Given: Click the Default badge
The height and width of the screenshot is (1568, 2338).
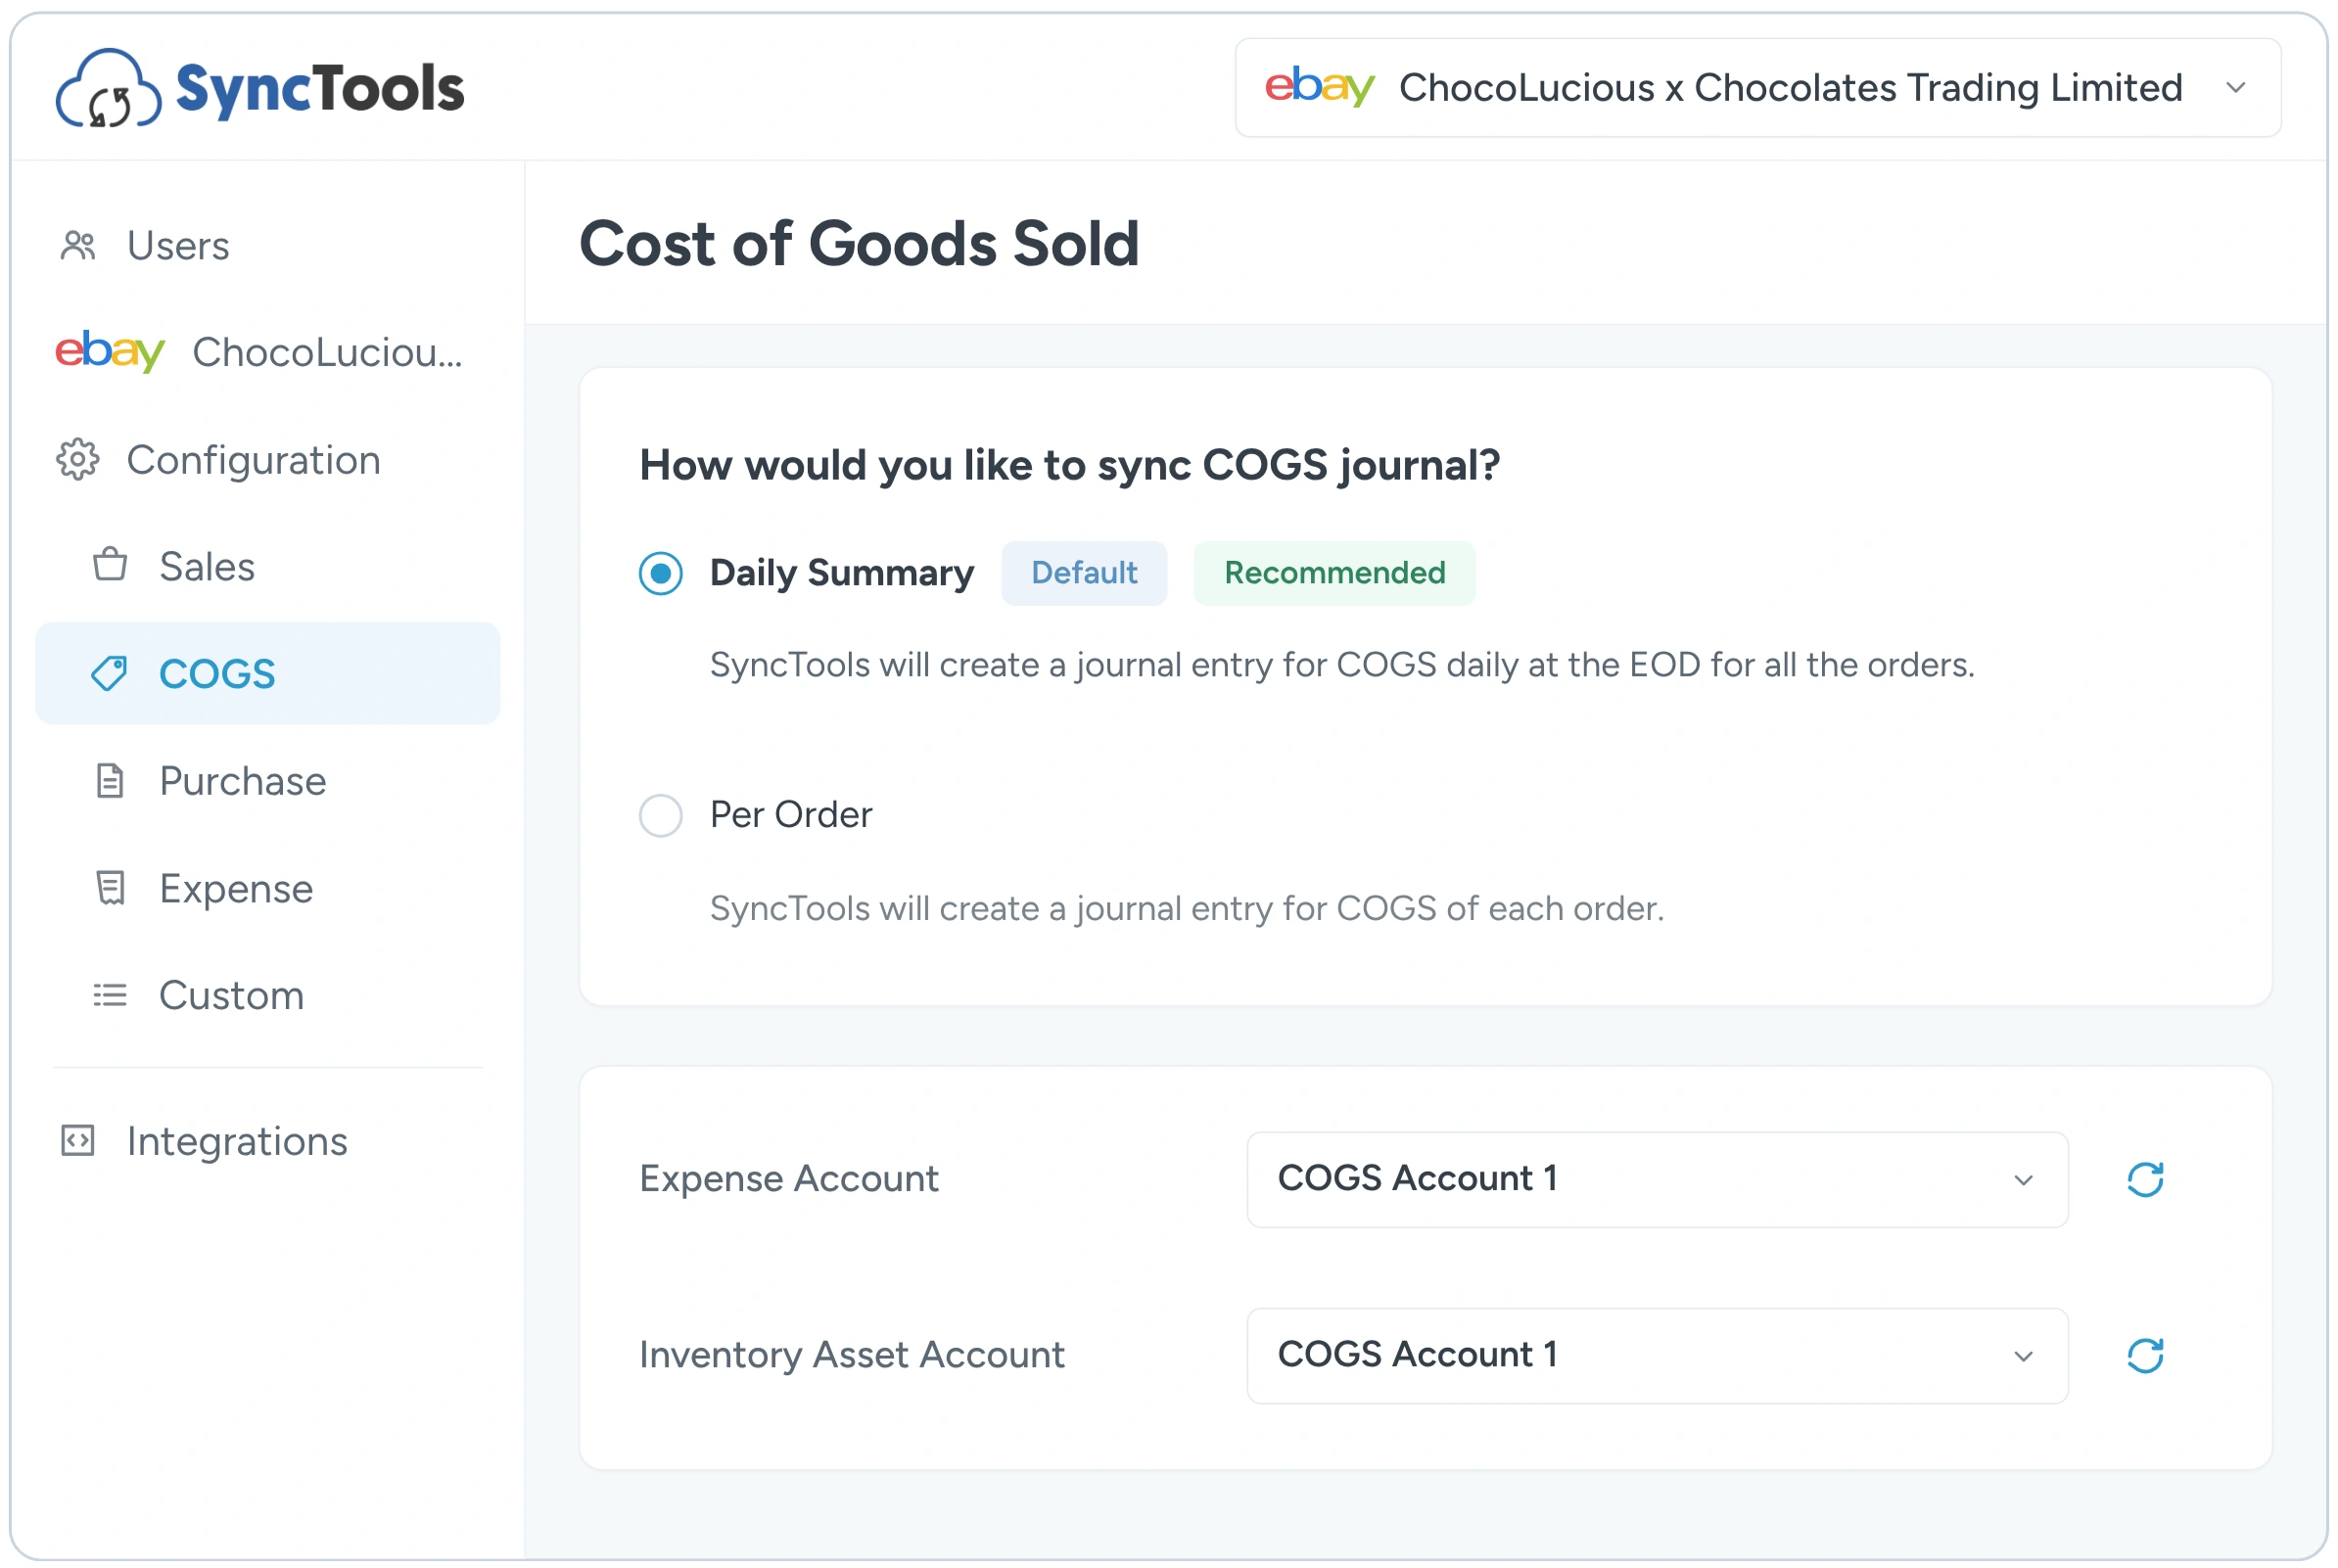Looking at the screenshot, I should click(x=1084, y=573).
